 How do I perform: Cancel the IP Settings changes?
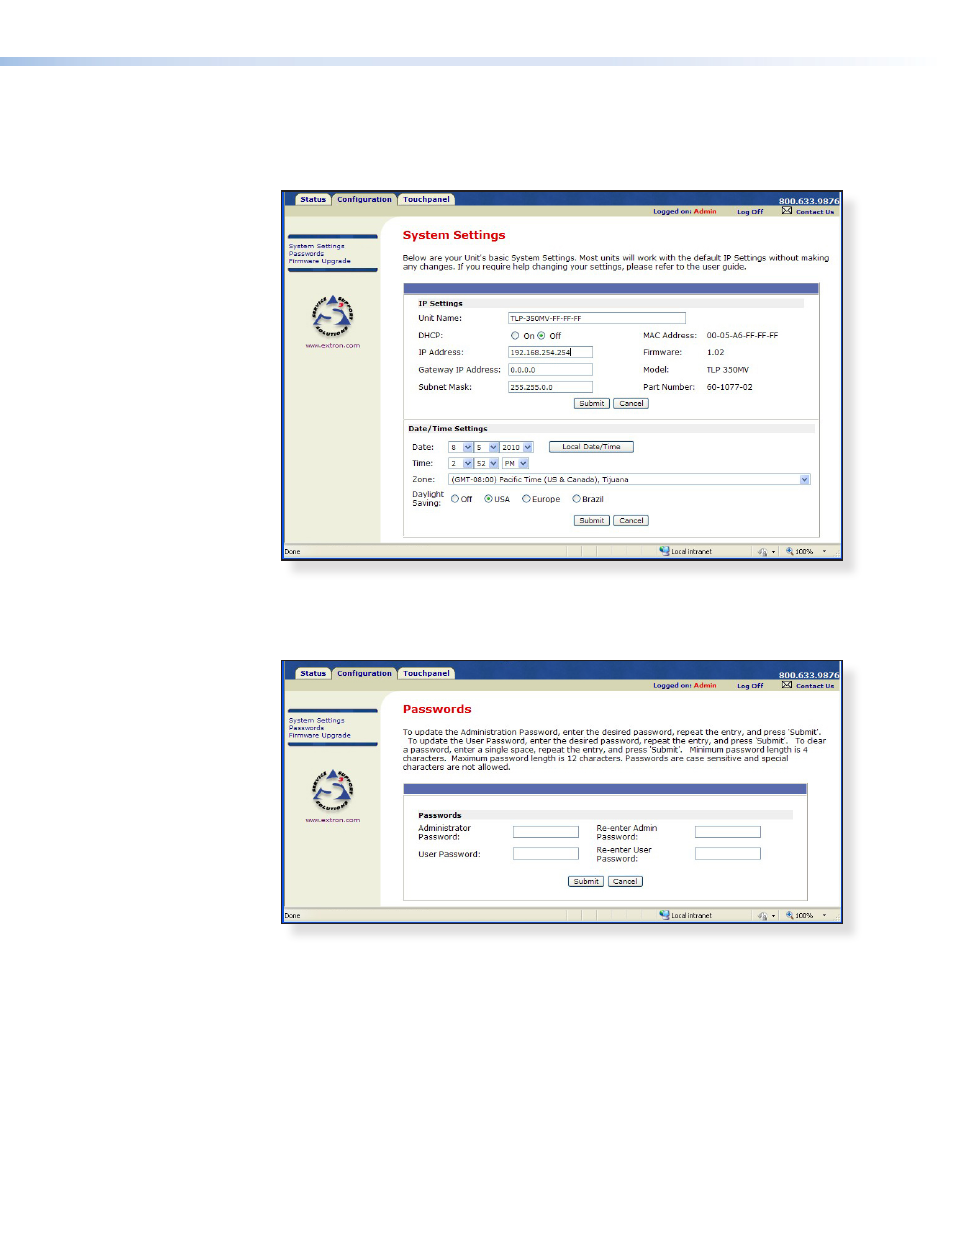[631, 404]
